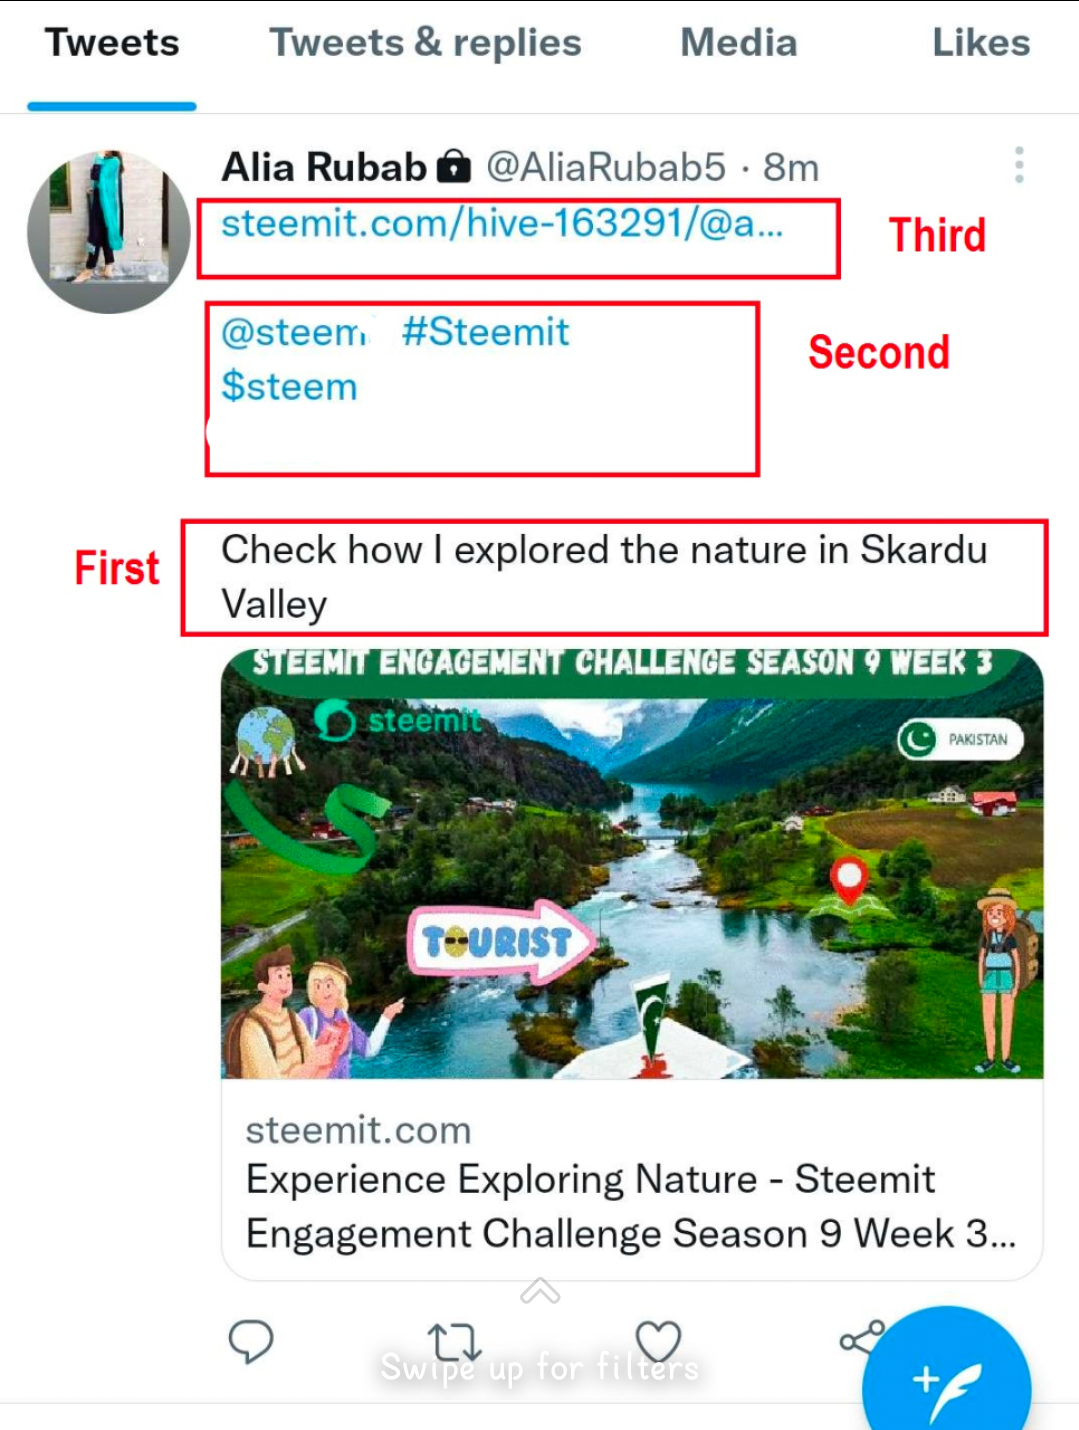Expand filters using the up chevron
This screenshot has width=1079, height=1430.
[540, 1291]
